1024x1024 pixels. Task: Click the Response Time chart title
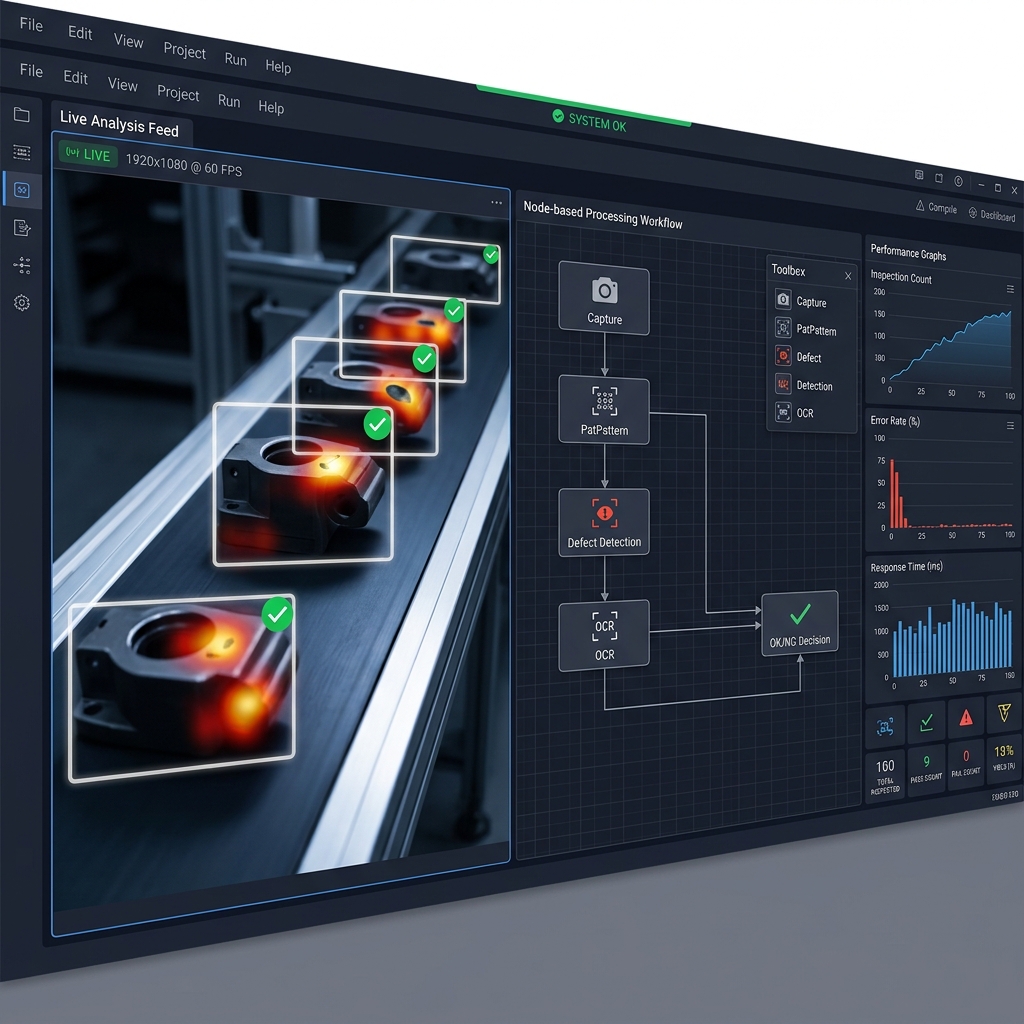tap(906, 567)
